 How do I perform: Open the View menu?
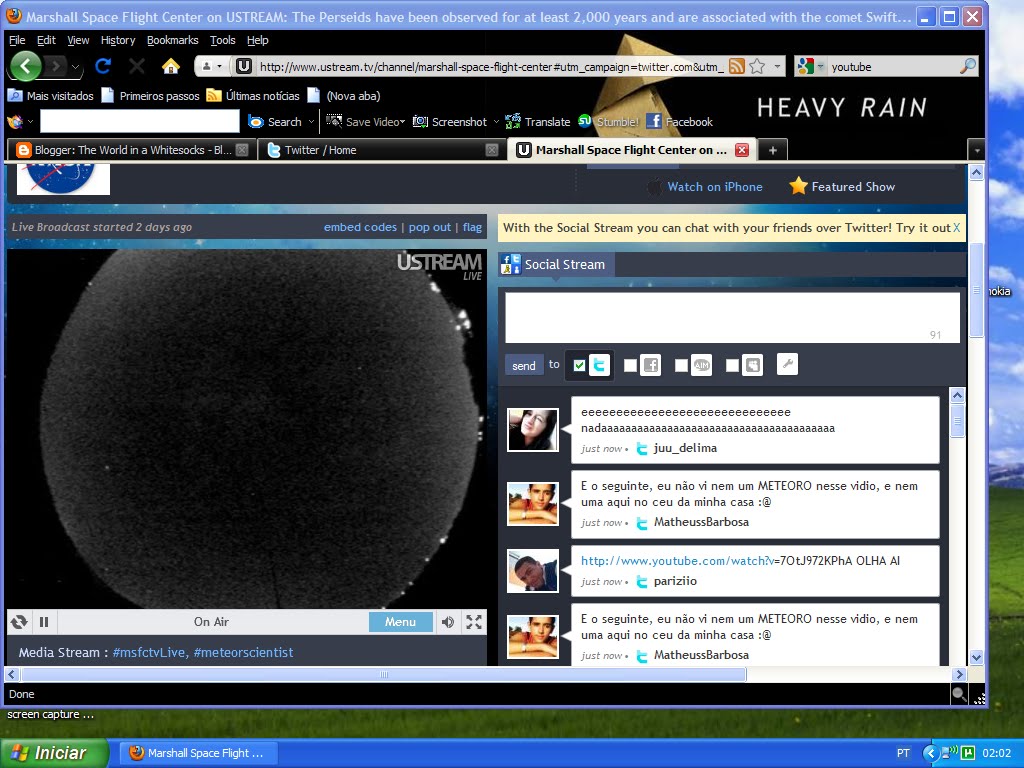78,40
